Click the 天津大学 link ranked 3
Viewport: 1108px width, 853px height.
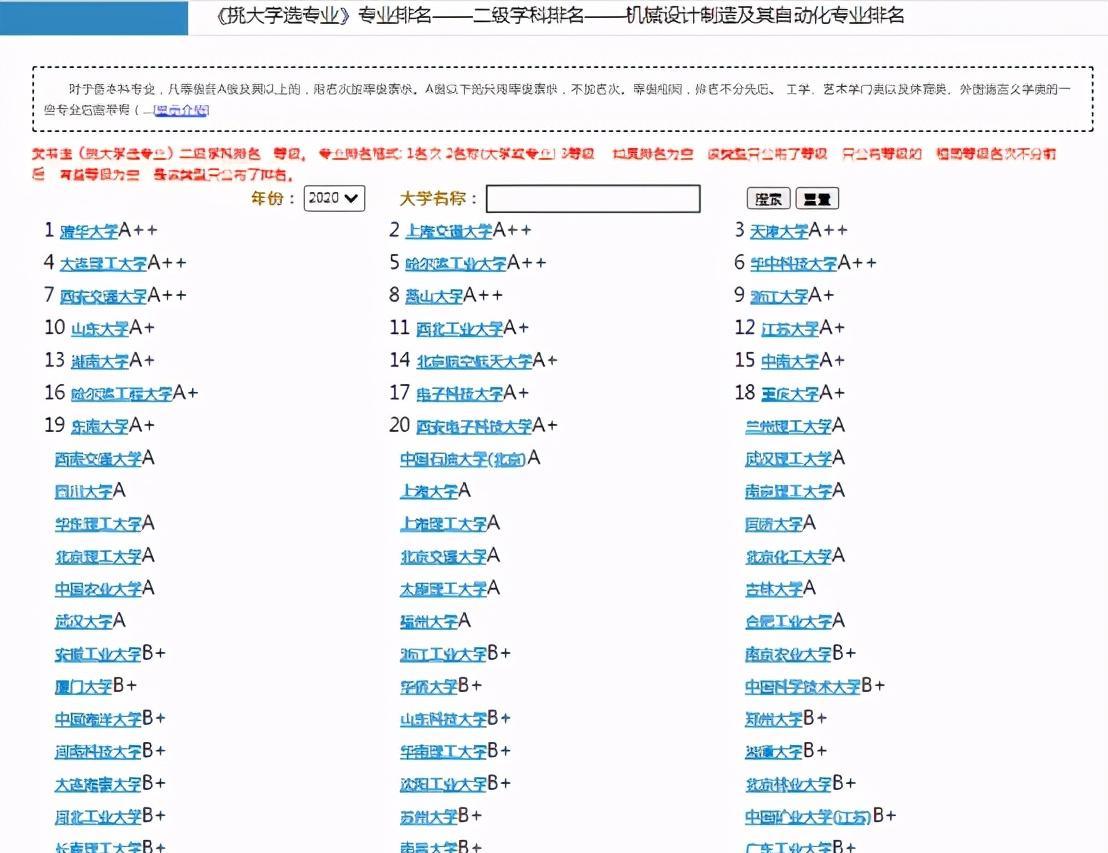[x=779, y=231]
